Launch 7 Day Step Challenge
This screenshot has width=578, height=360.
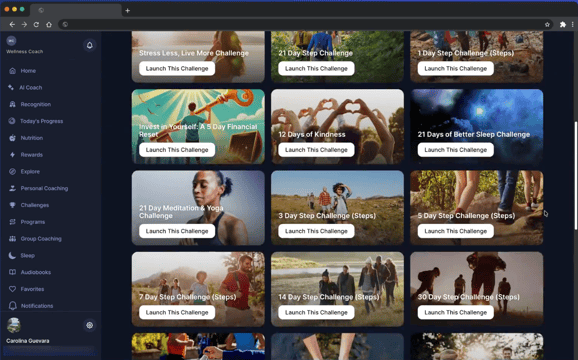click(177, 312)
